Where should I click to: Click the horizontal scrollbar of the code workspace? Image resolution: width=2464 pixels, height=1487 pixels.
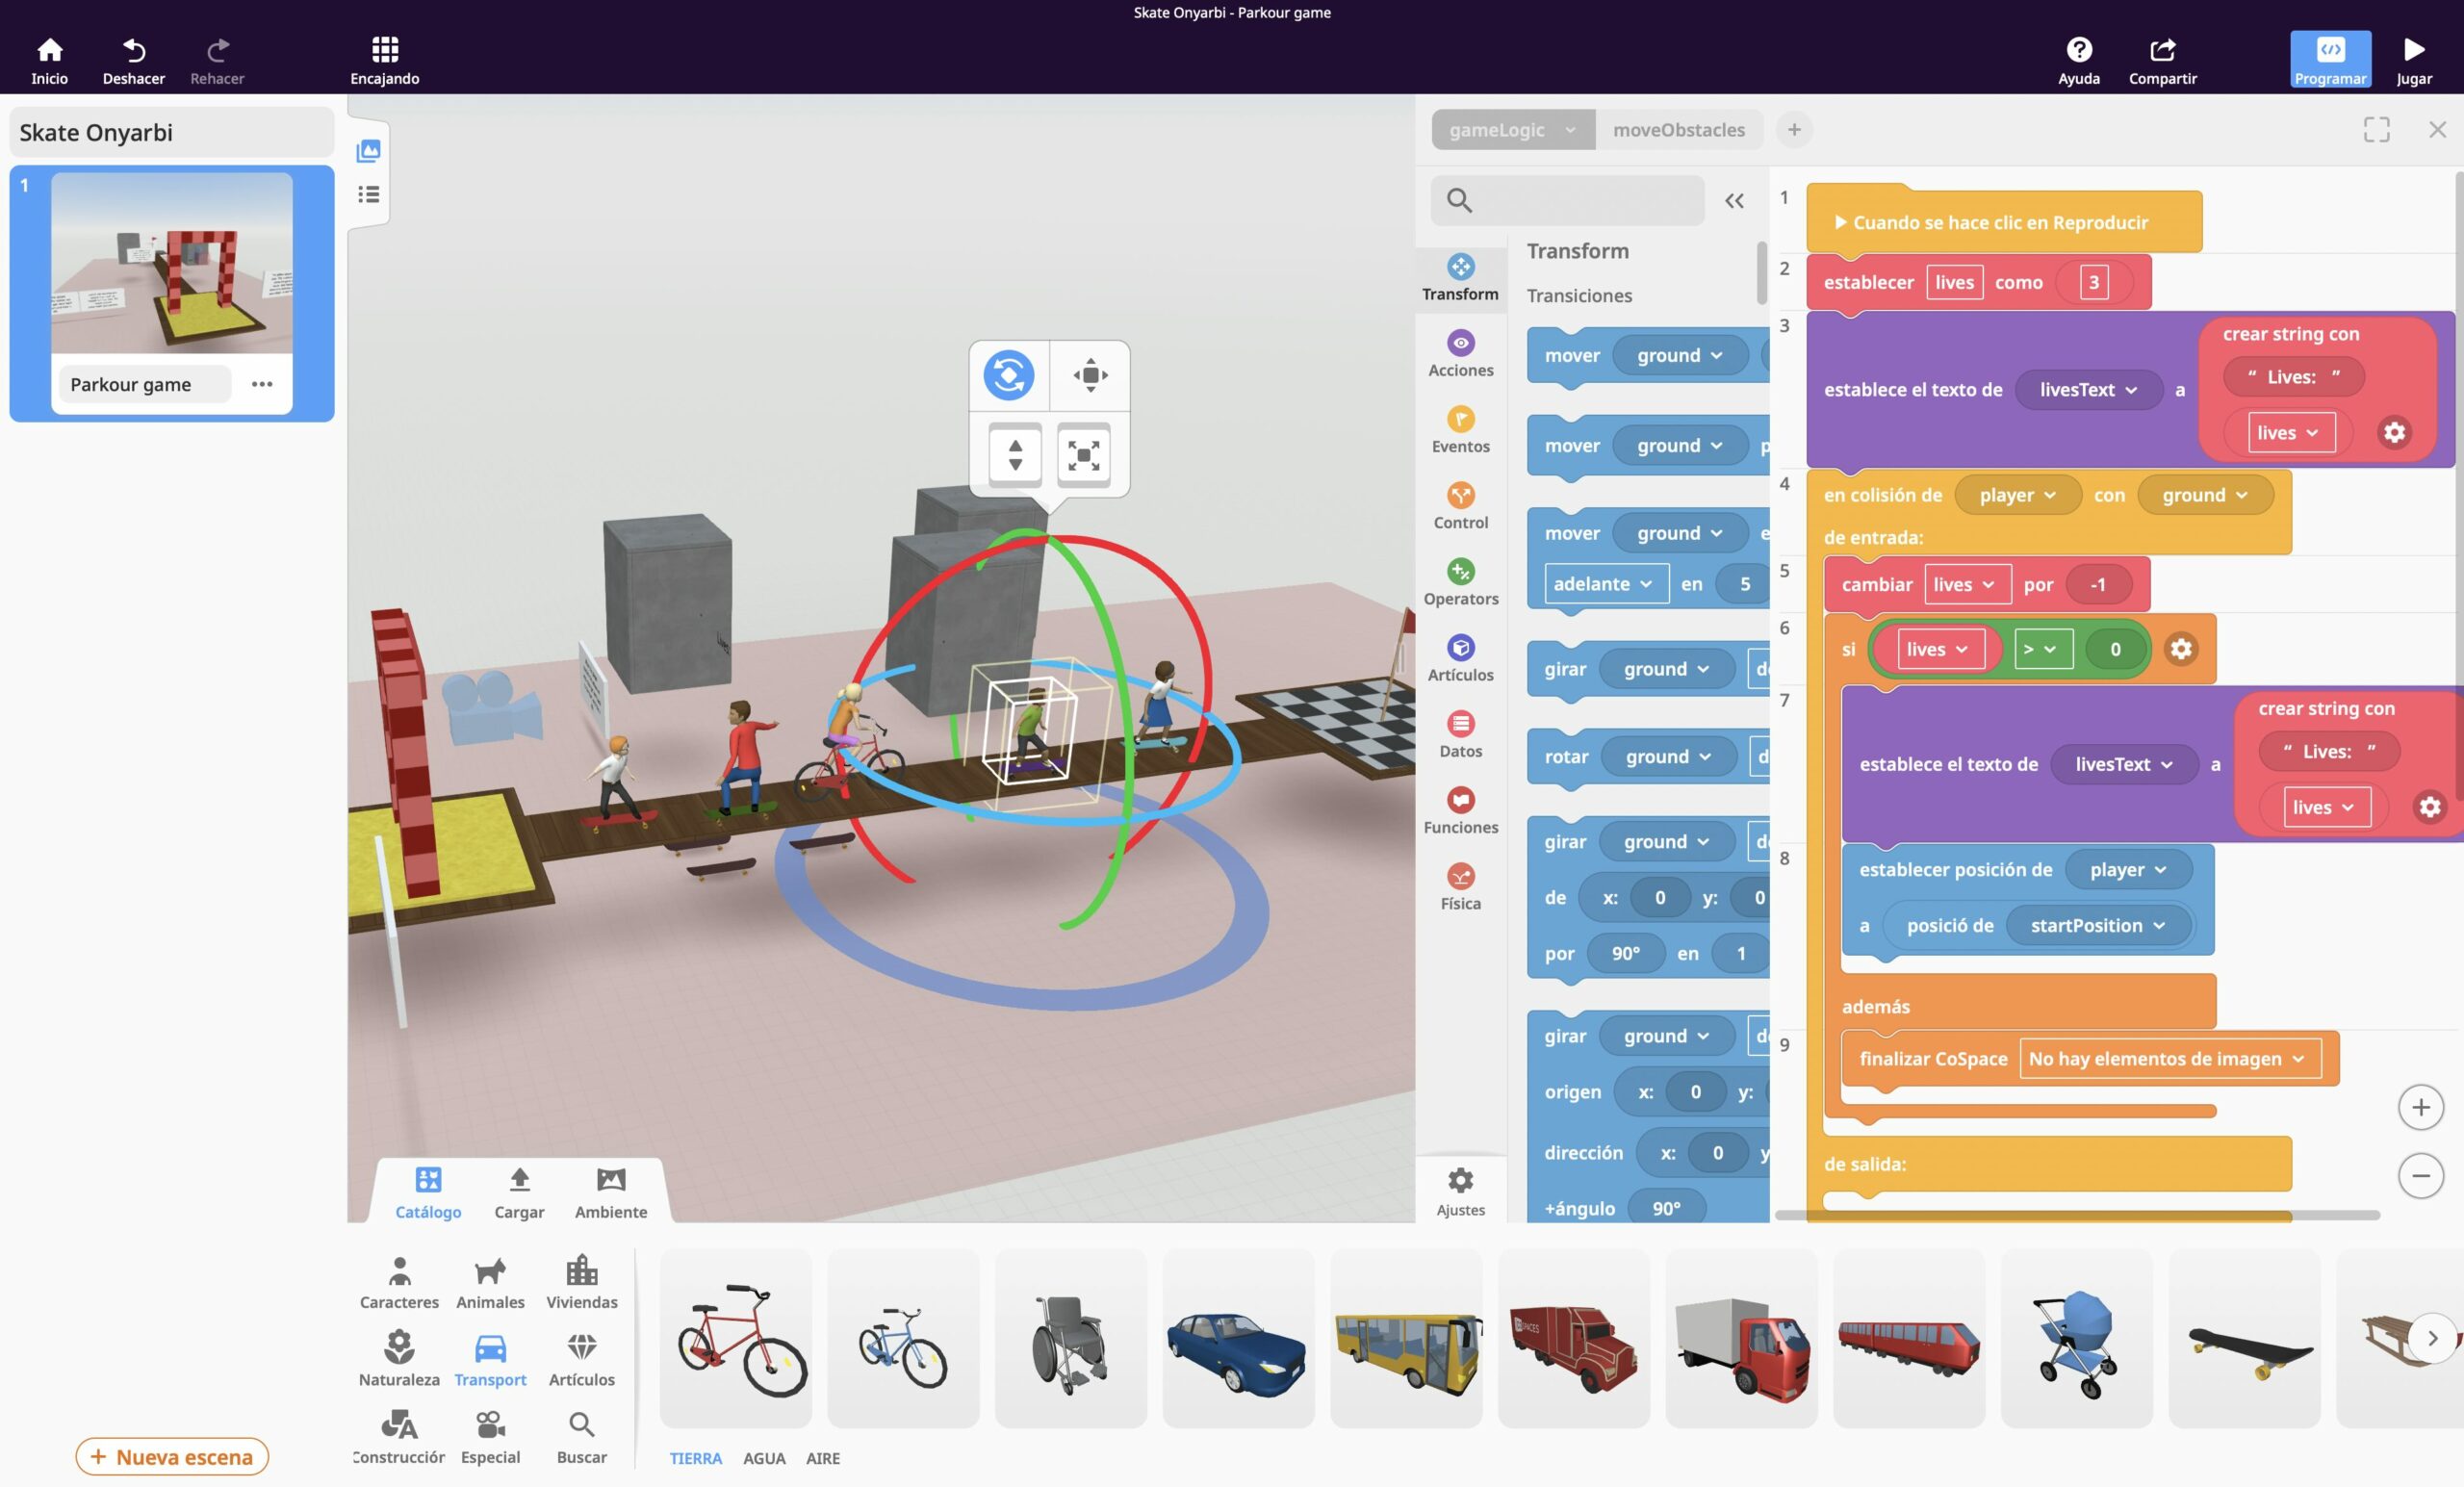pos(2076,1215)
